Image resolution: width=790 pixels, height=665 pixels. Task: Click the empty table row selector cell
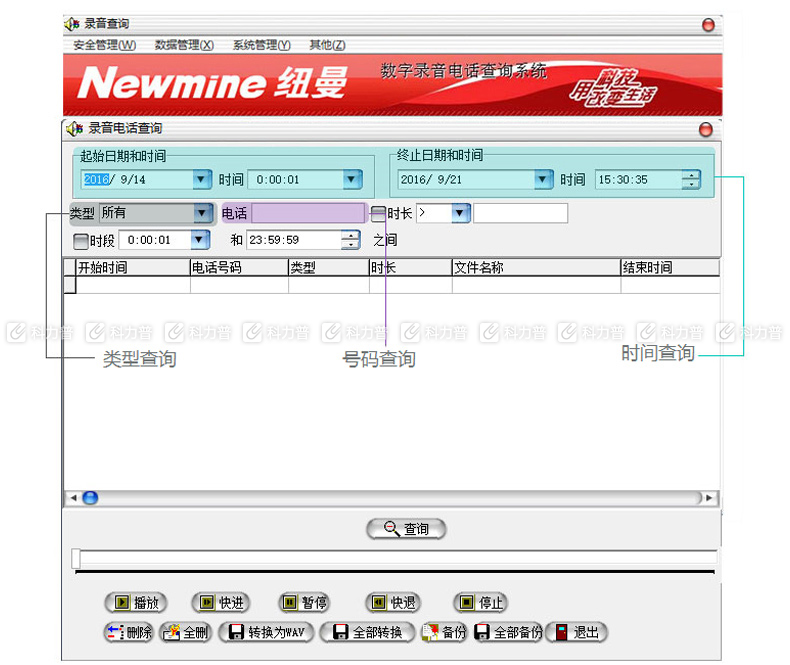[x=70, y=285]
